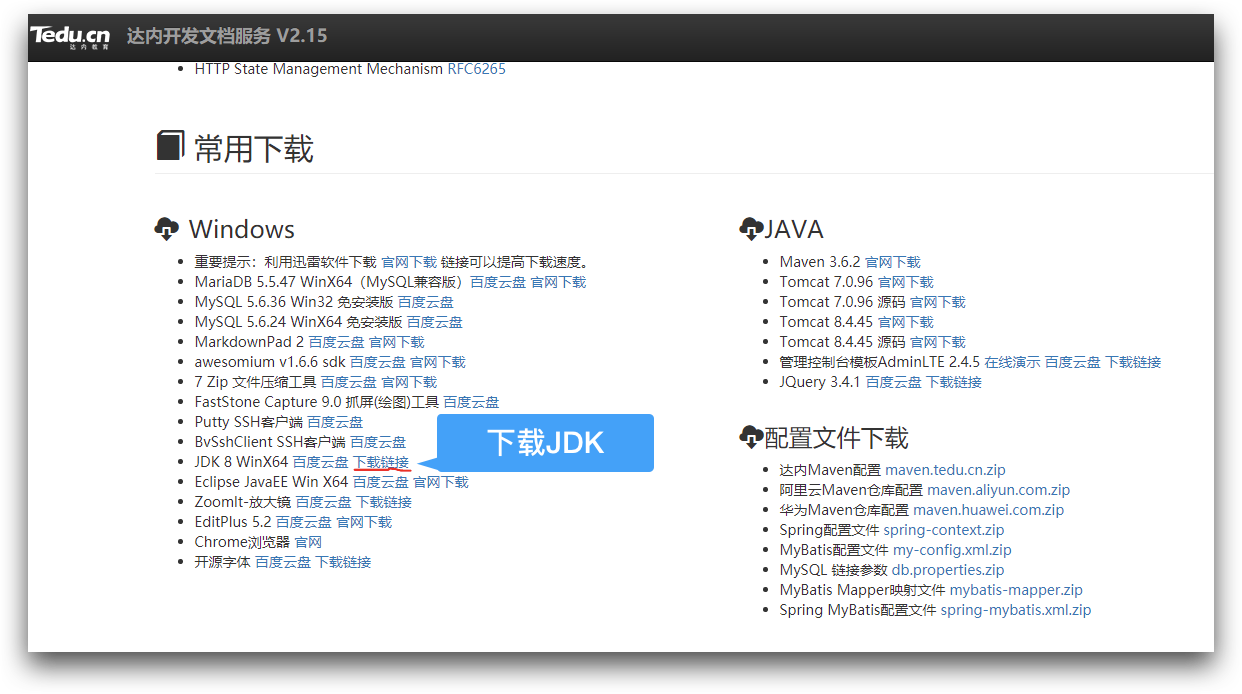Image resolution: width=1242 pixels, height=694 pixels.
Task: Click the book icon beside 常用下载
Action: [170, 146]
